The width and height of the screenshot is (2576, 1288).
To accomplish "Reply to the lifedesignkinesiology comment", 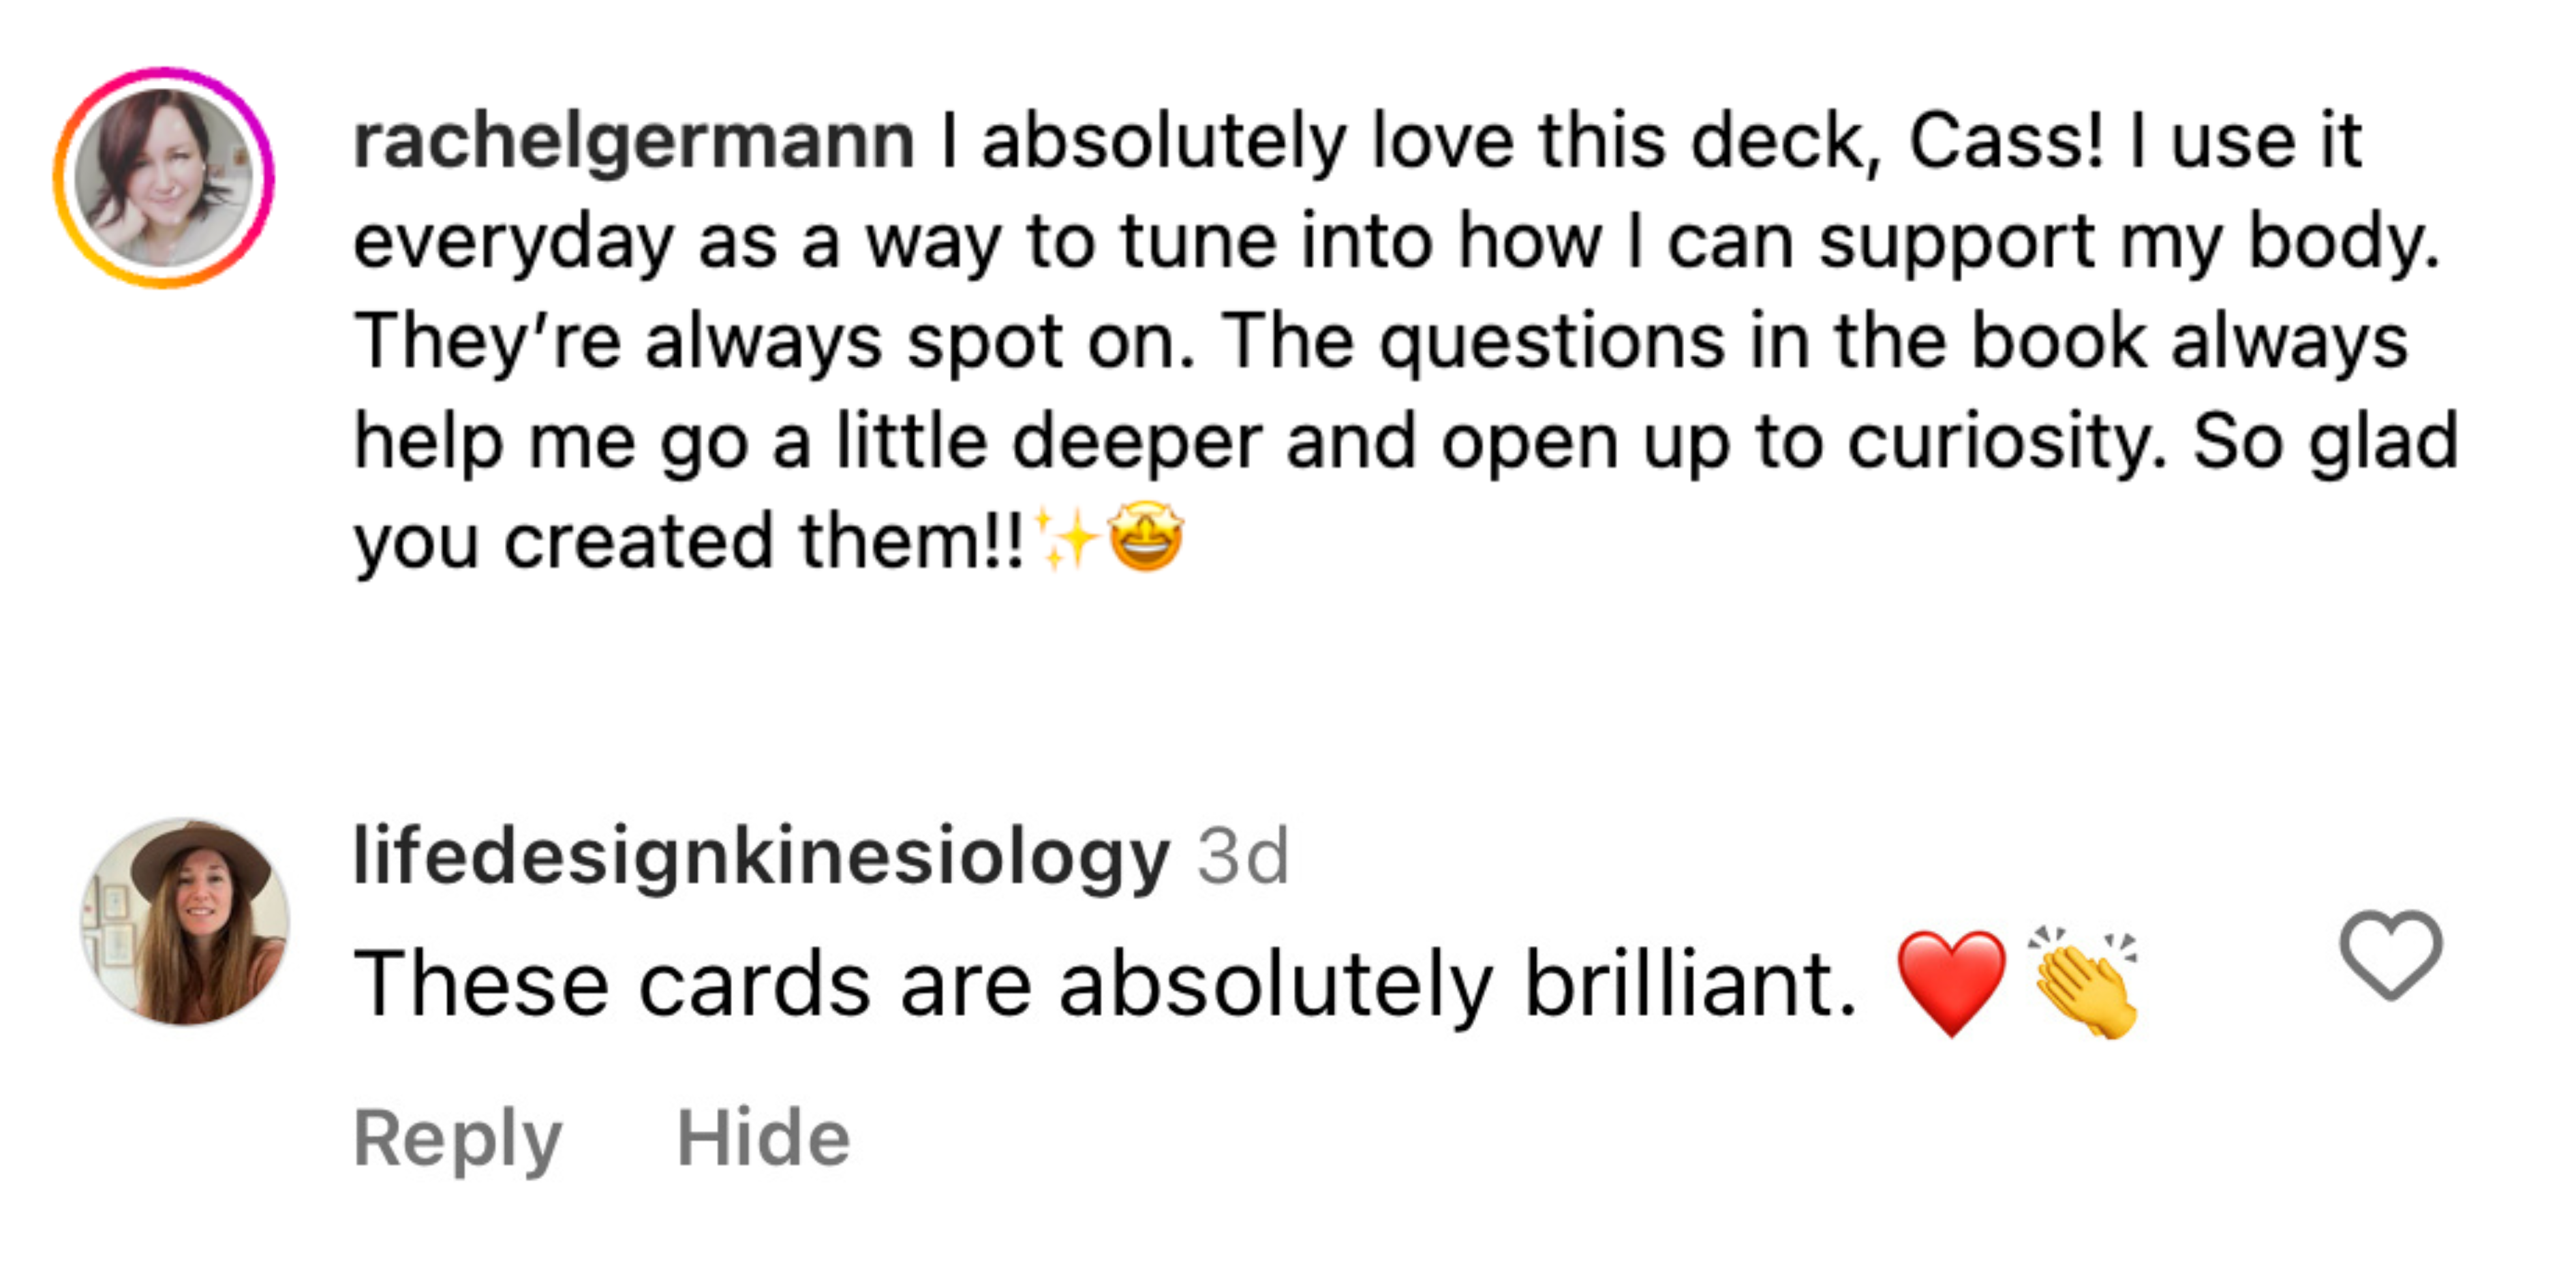I will point(457,1138).
